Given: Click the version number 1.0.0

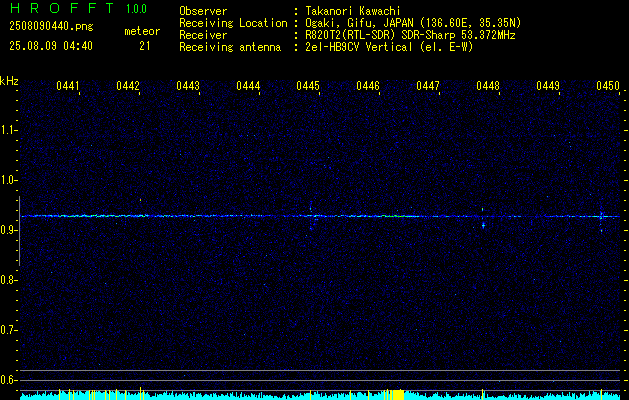Looking at the screenshot, I should [136, 9].
